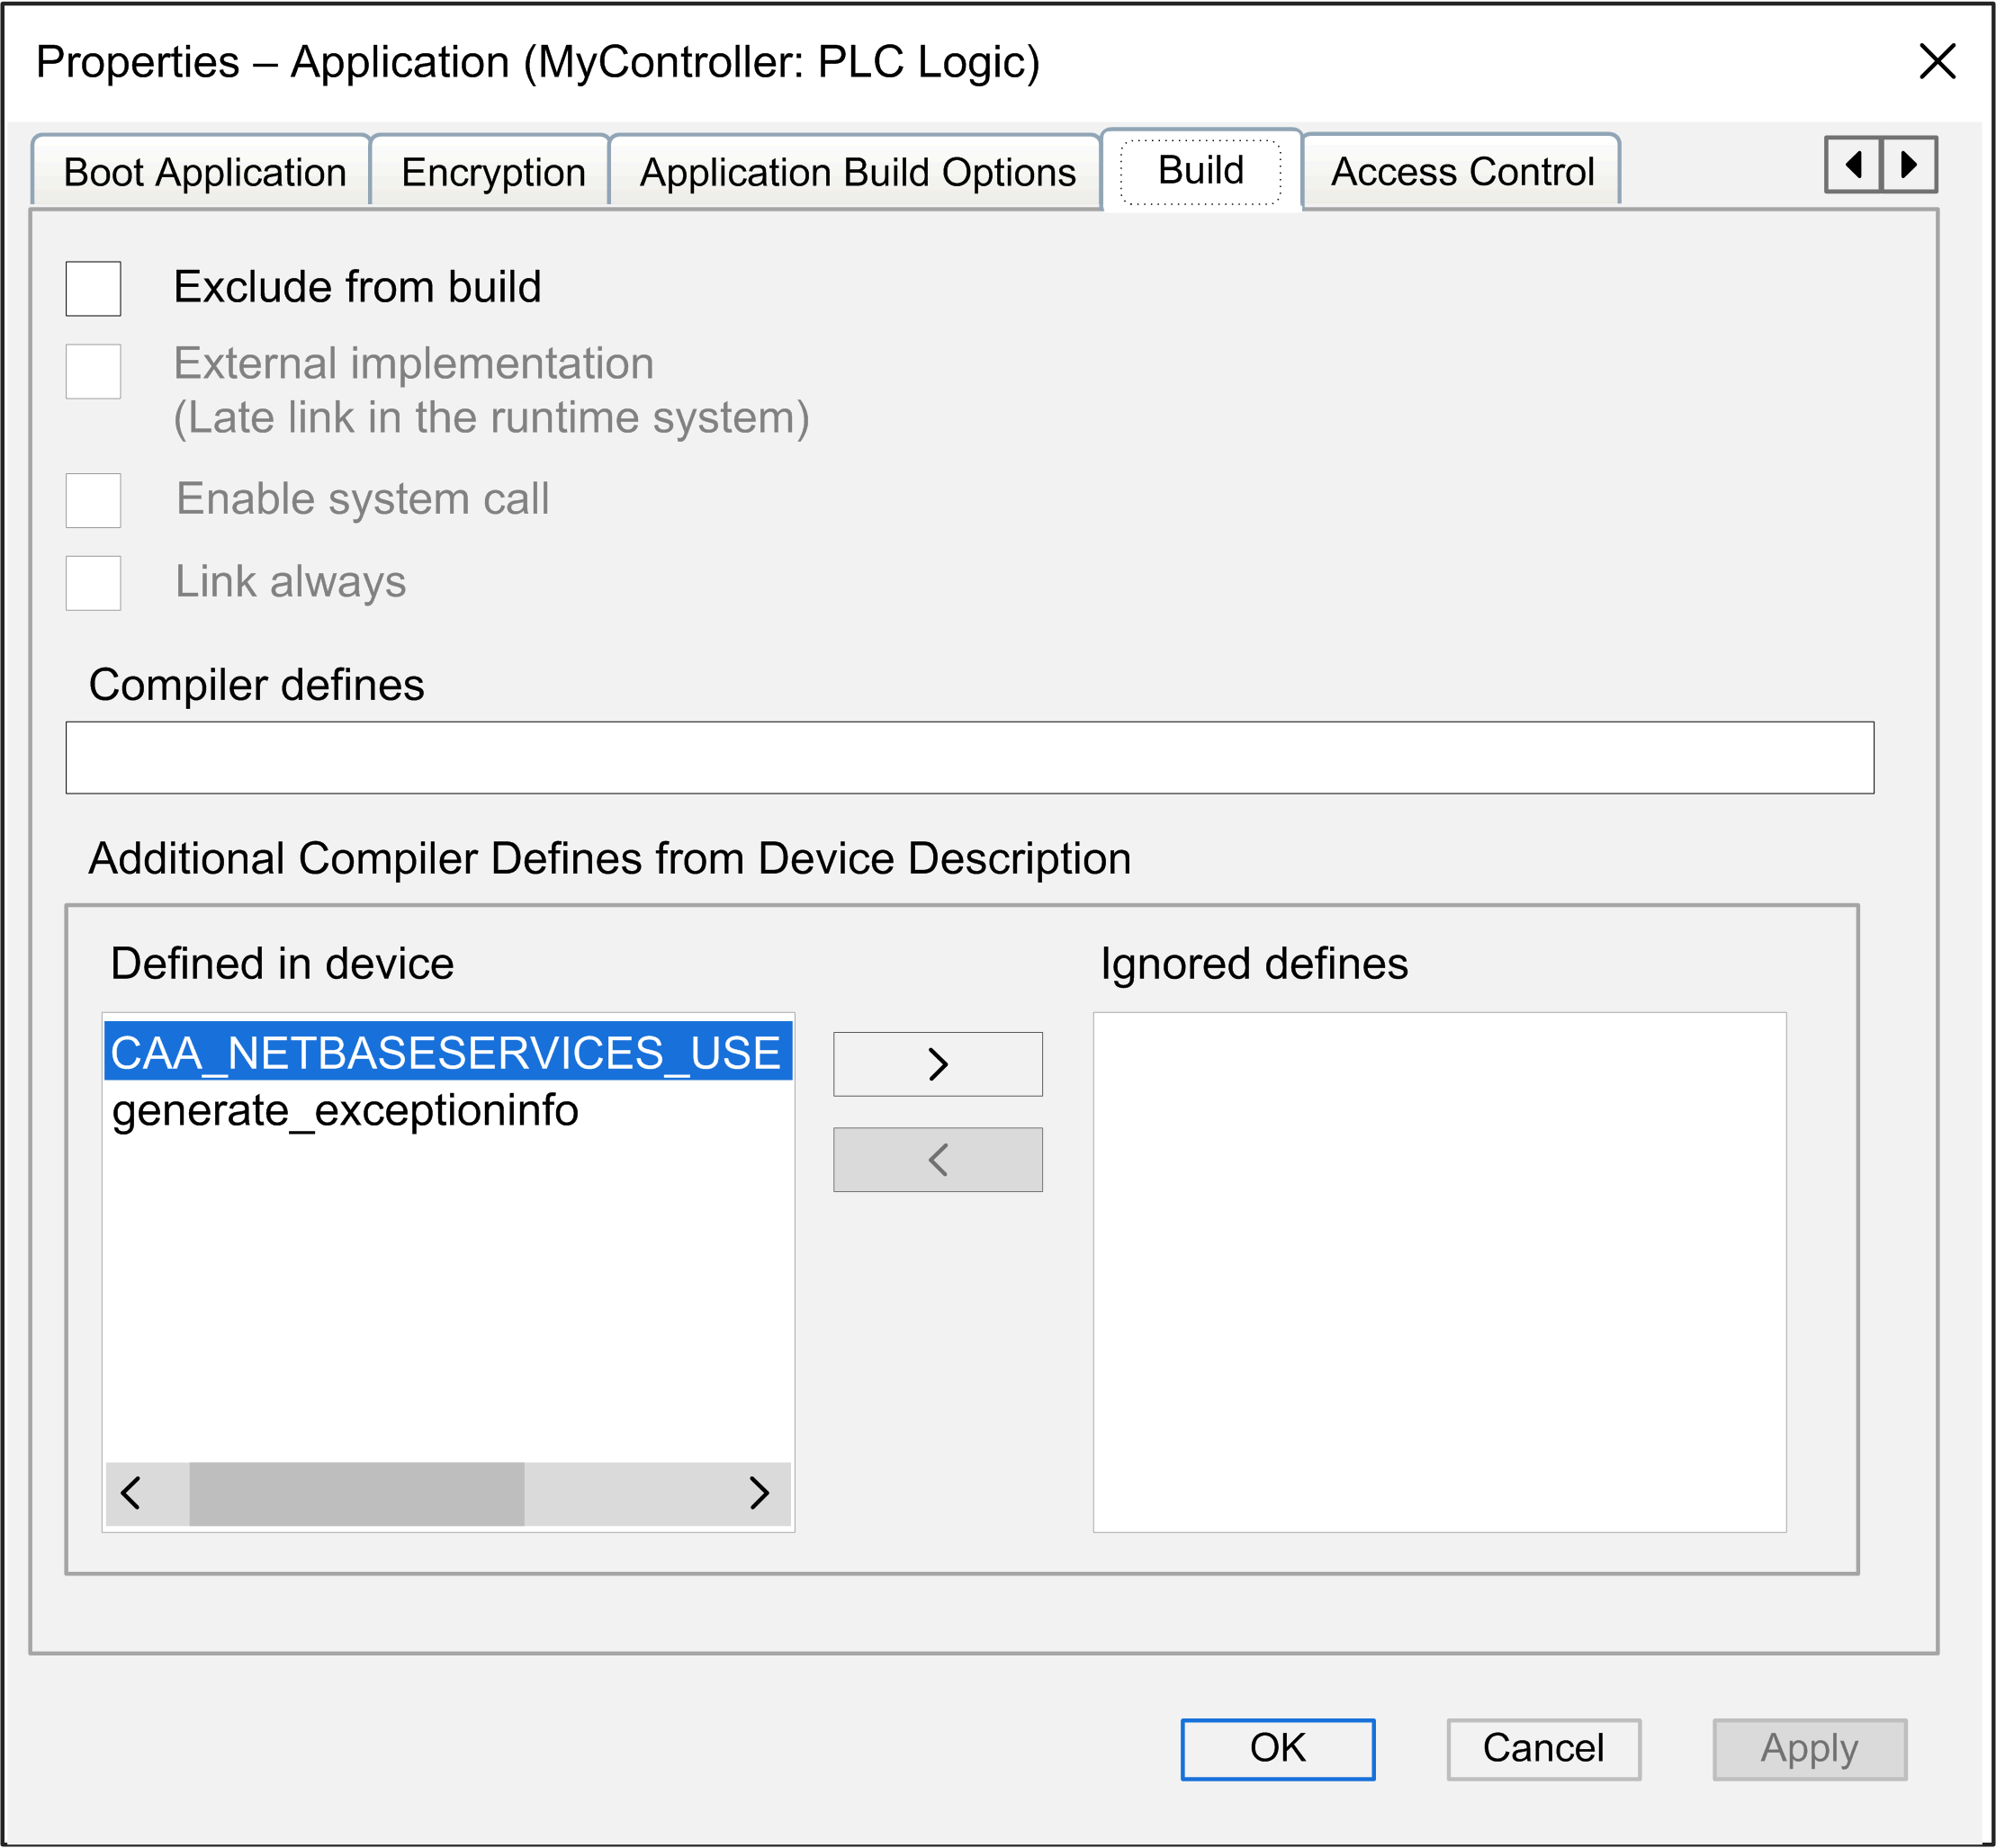1996x1848 pixels.
Task: Click the horizontal scrollbar thumb in defines list
Action: point(356,1493)
